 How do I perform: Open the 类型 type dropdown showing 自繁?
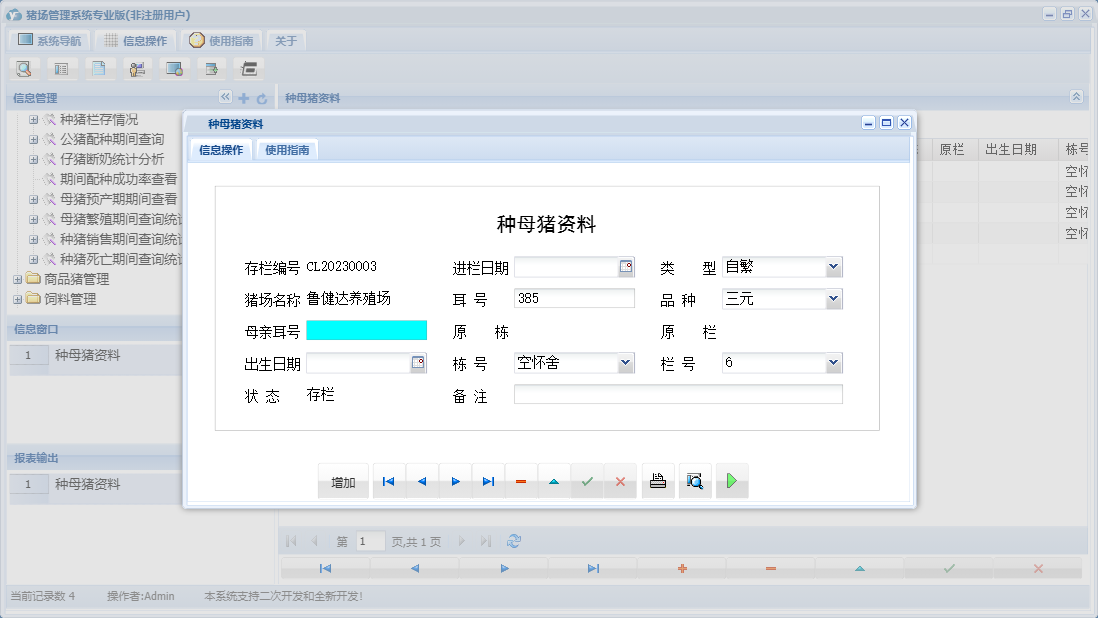[834, 266]
